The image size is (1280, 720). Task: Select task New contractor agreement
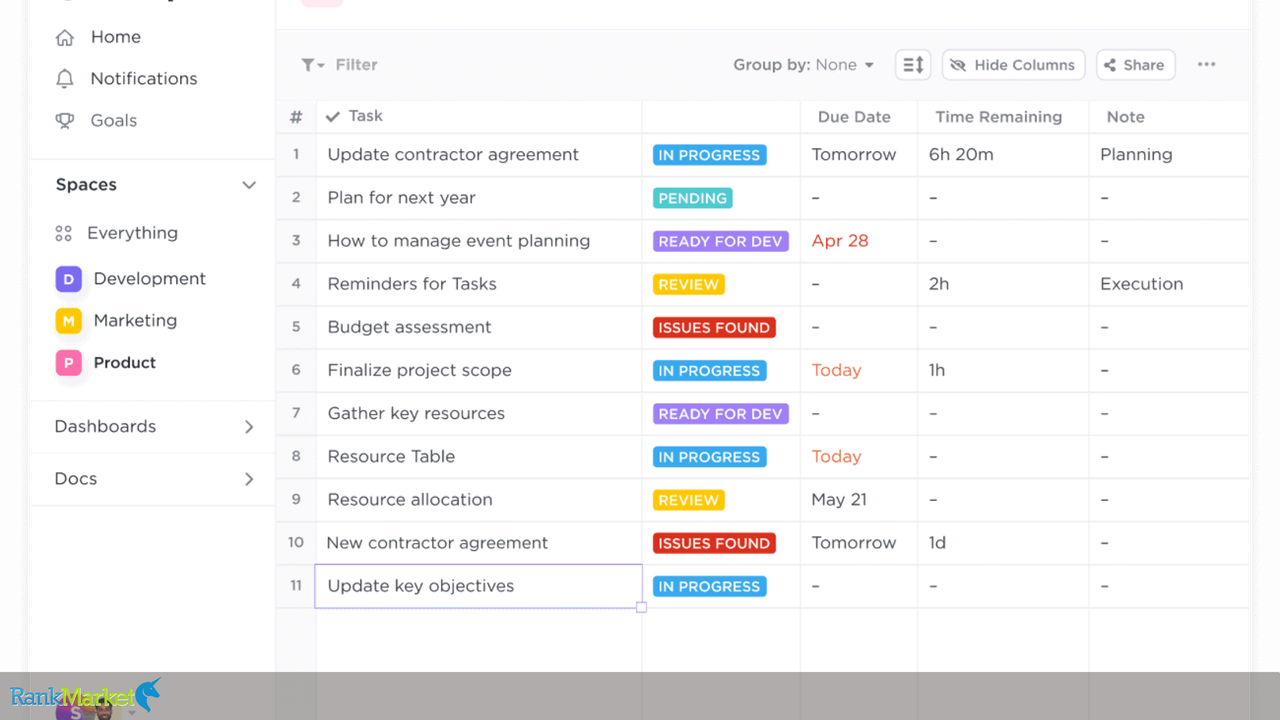(x=437, y=543)
